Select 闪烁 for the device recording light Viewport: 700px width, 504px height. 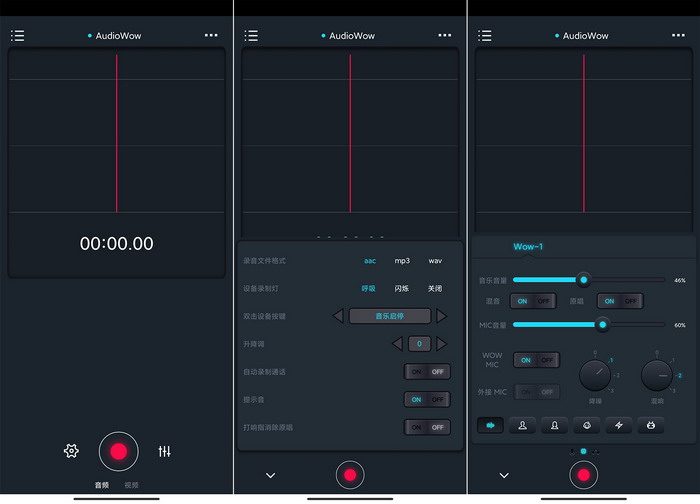pos(402,288)
